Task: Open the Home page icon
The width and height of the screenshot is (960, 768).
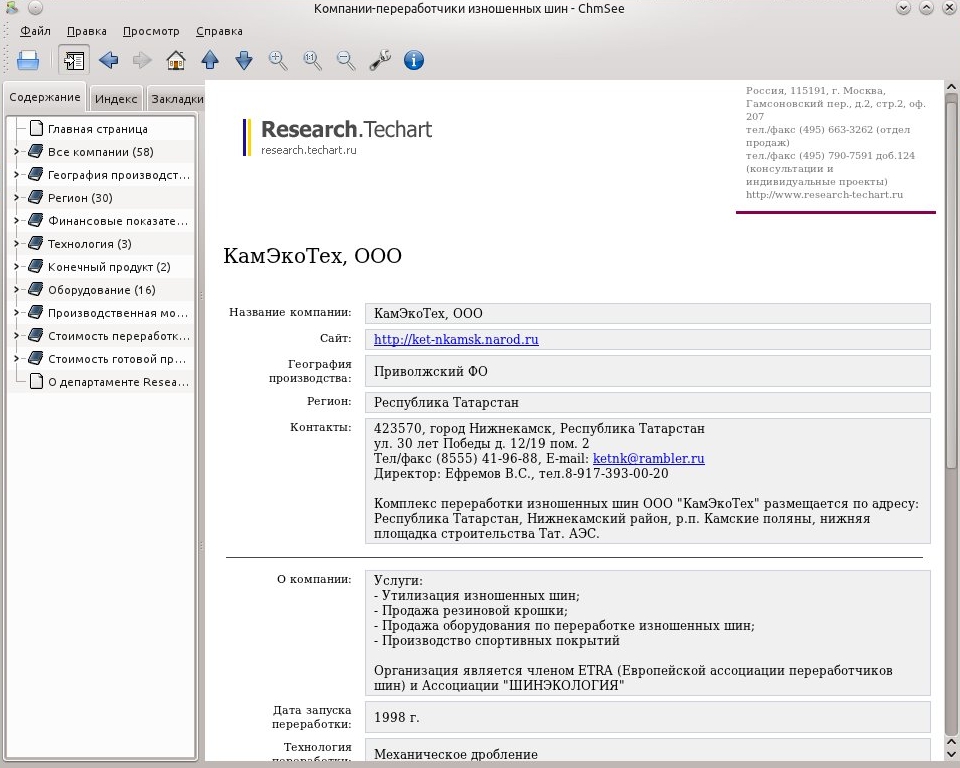Action: (x=176, y=60)
